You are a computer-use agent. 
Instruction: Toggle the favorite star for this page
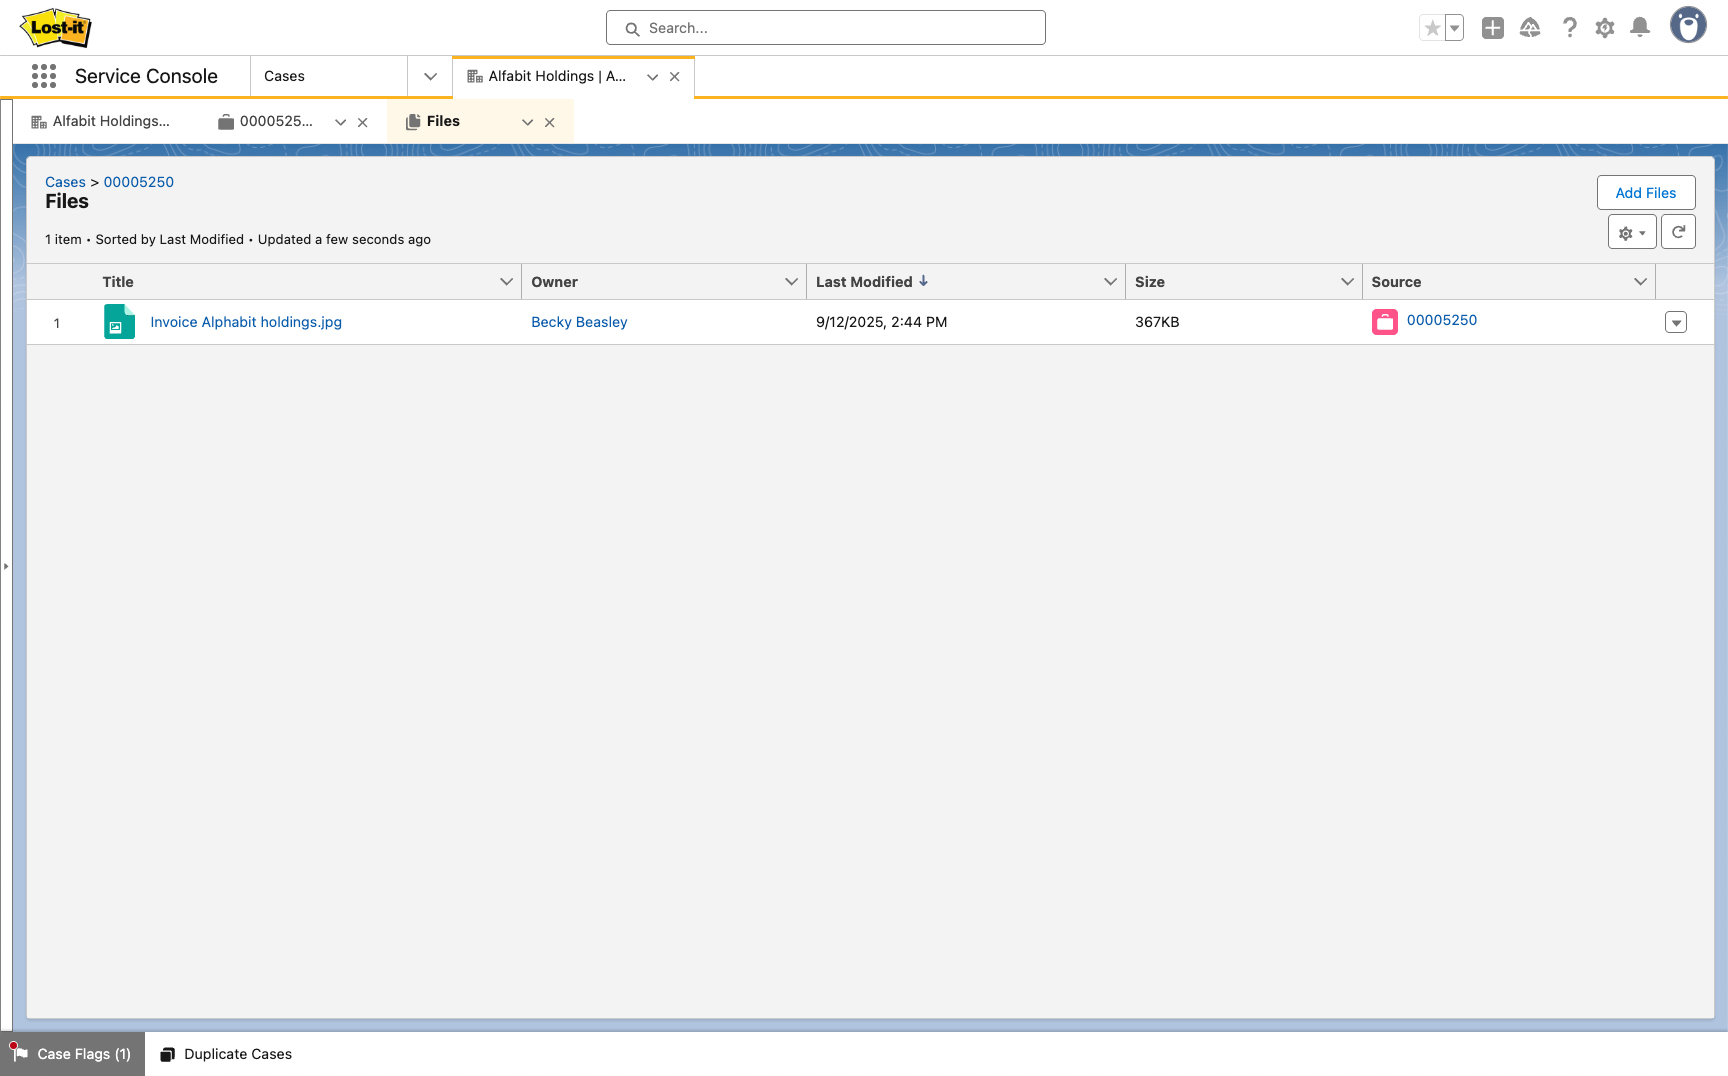[x=1432, y=28]
